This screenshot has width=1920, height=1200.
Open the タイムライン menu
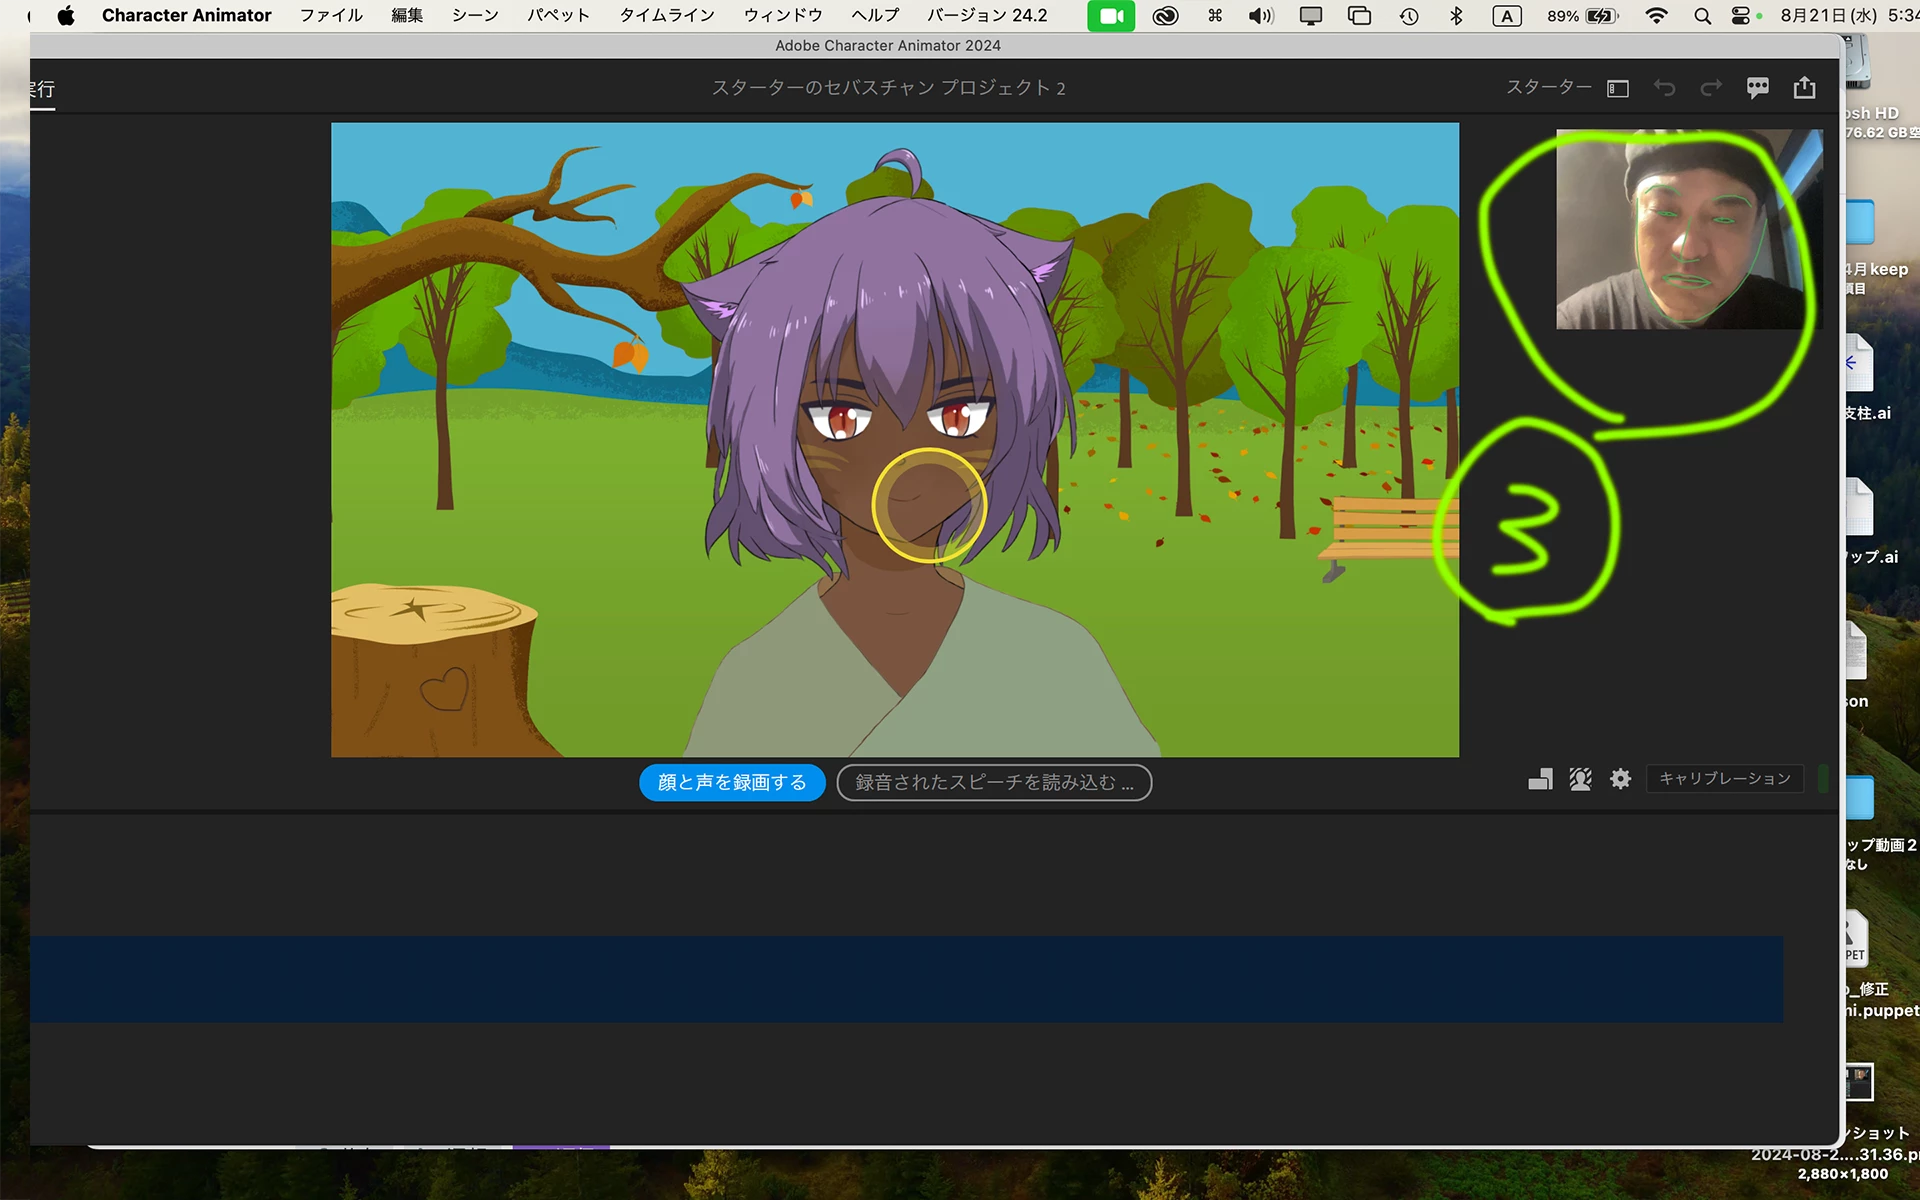coord(666,15)
